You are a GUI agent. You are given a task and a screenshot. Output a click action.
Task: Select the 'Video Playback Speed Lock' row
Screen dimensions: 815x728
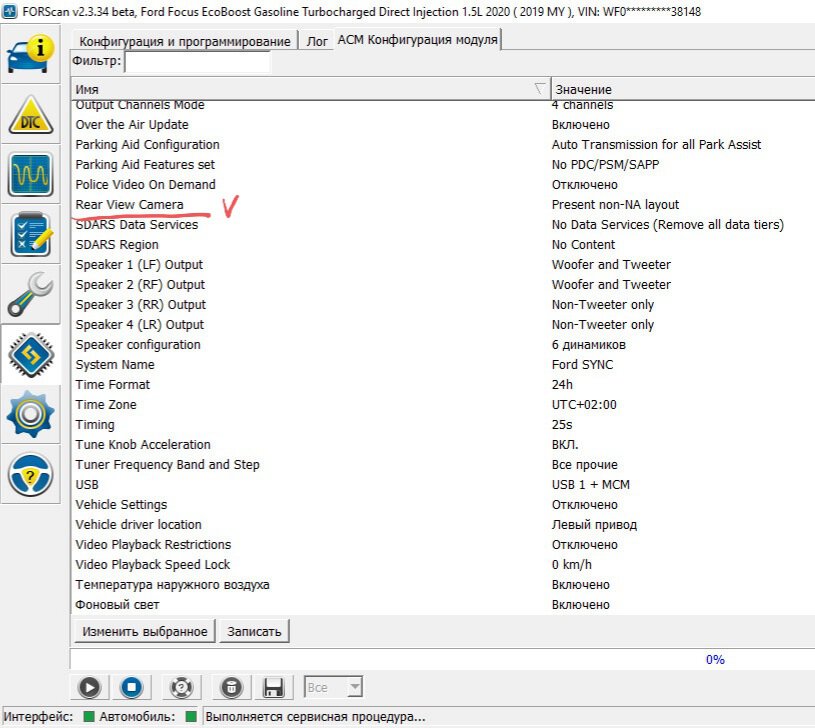[443, 565]
